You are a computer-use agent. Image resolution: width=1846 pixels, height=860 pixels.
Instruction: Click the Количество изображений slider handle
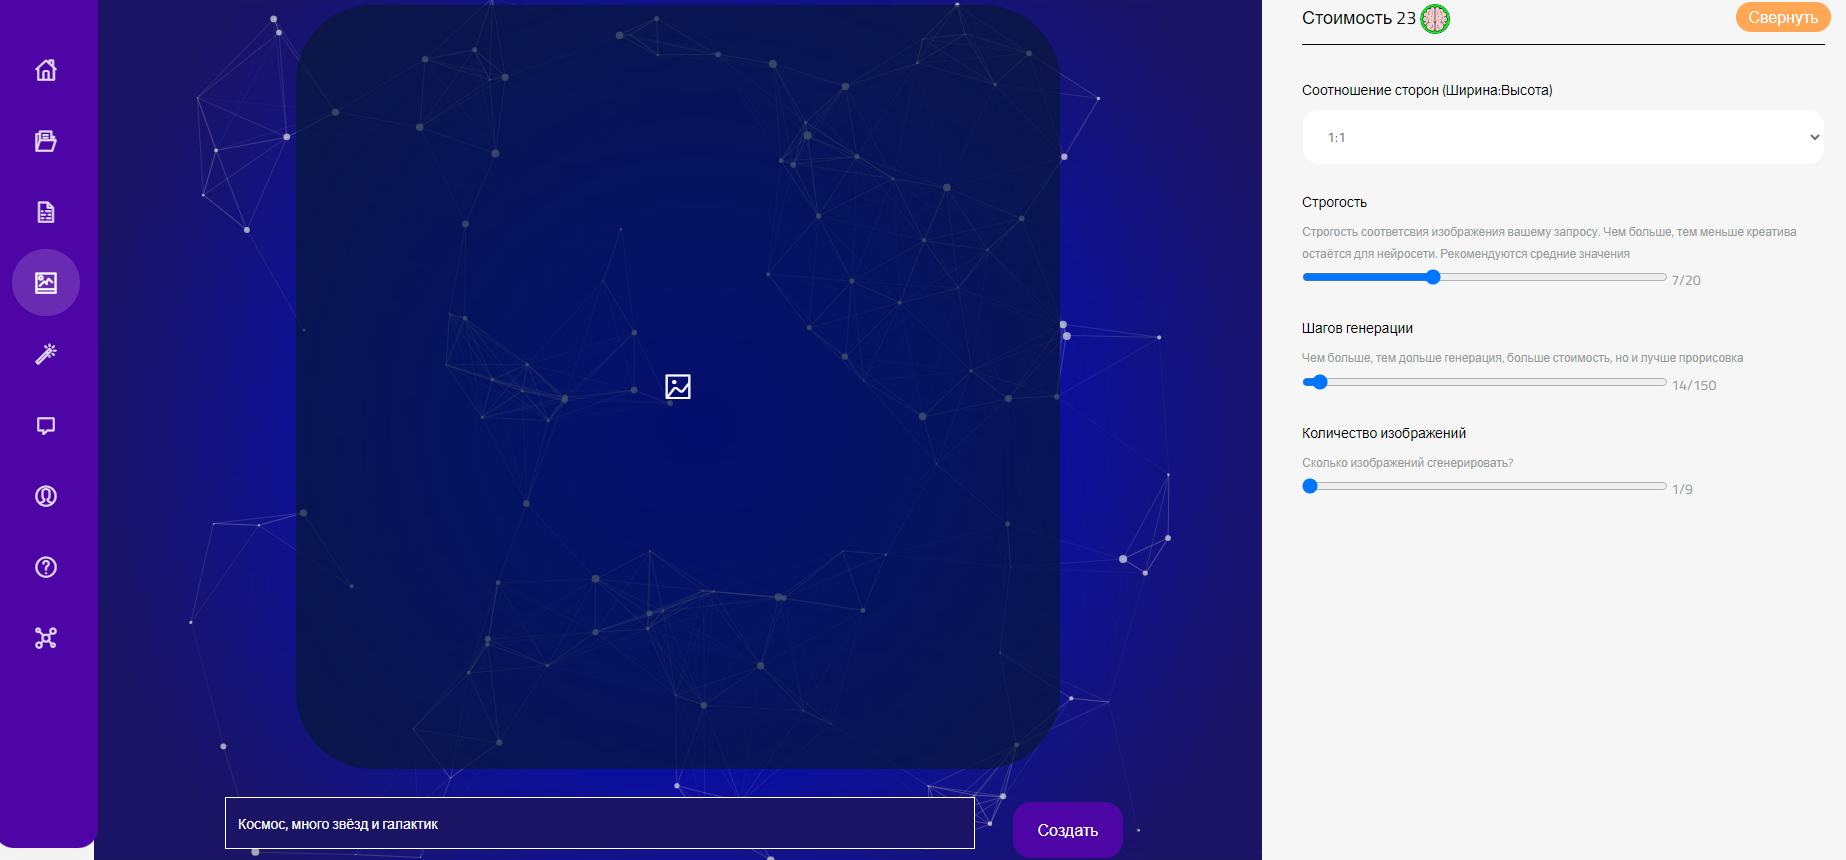click(1310, 486)
